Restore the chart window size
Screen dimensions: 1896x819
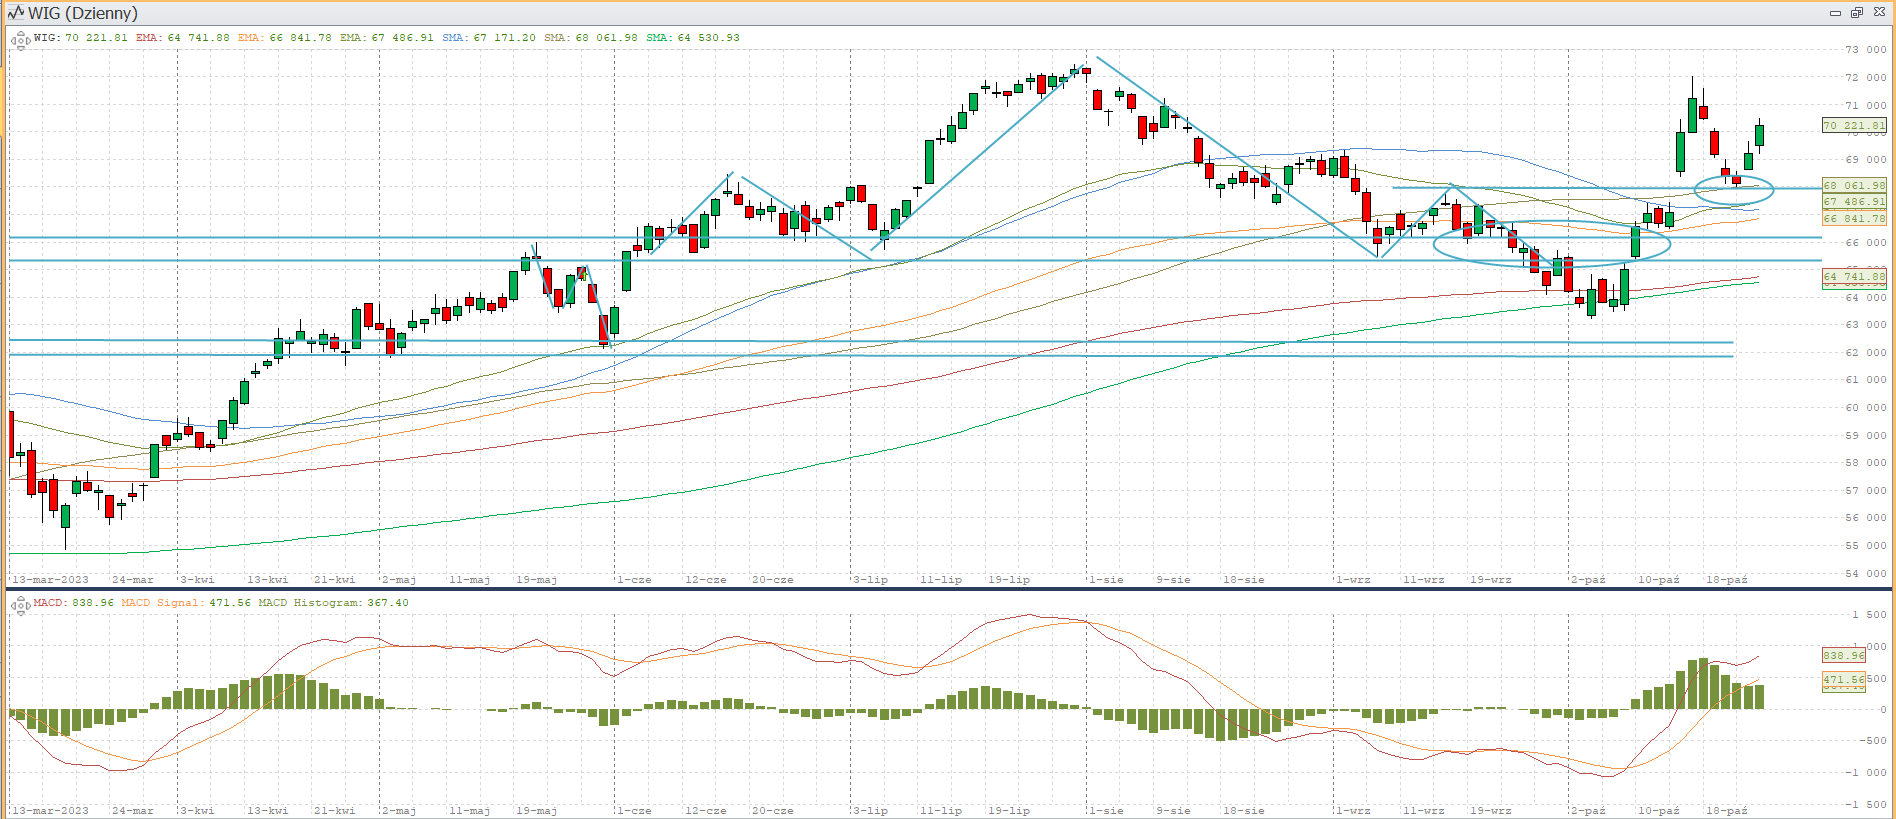click(x=1857, y=13)
